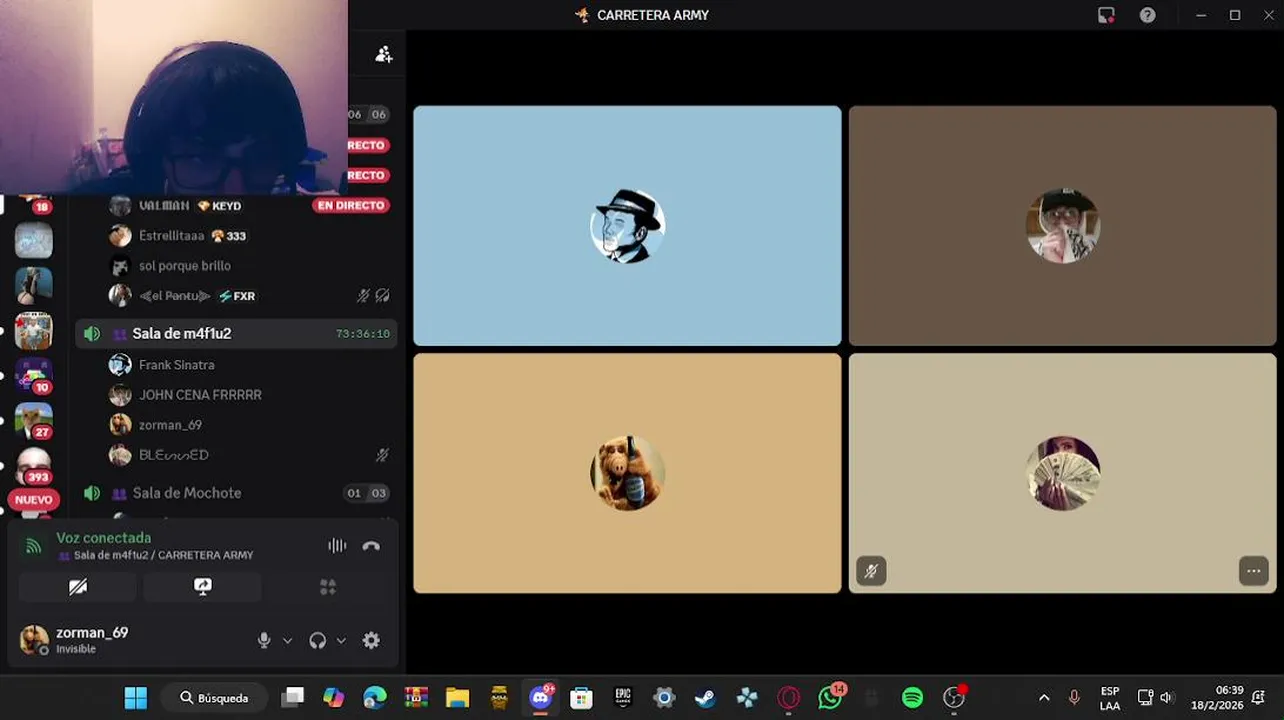Open voice connection info via signal icon

click(x=34, y=546)
